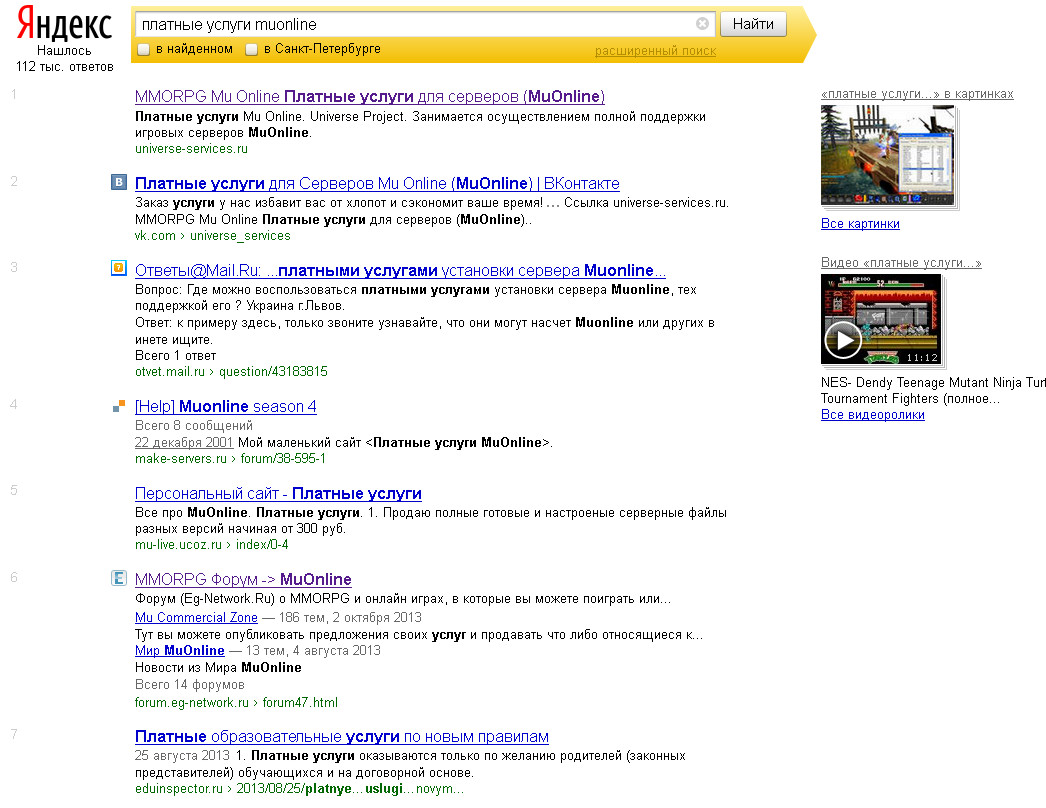The image size is (1046, 808).
Task: Click the forum/38-595-1 URL path
Action: (283, 458)
